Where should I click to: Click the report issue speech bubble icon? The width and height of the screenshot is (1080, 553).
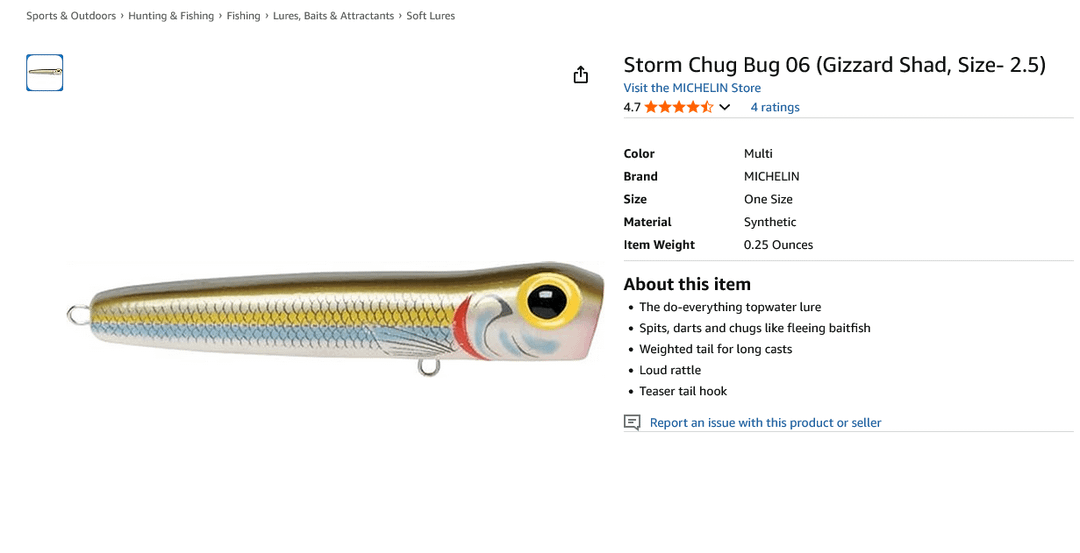[632, 422]
